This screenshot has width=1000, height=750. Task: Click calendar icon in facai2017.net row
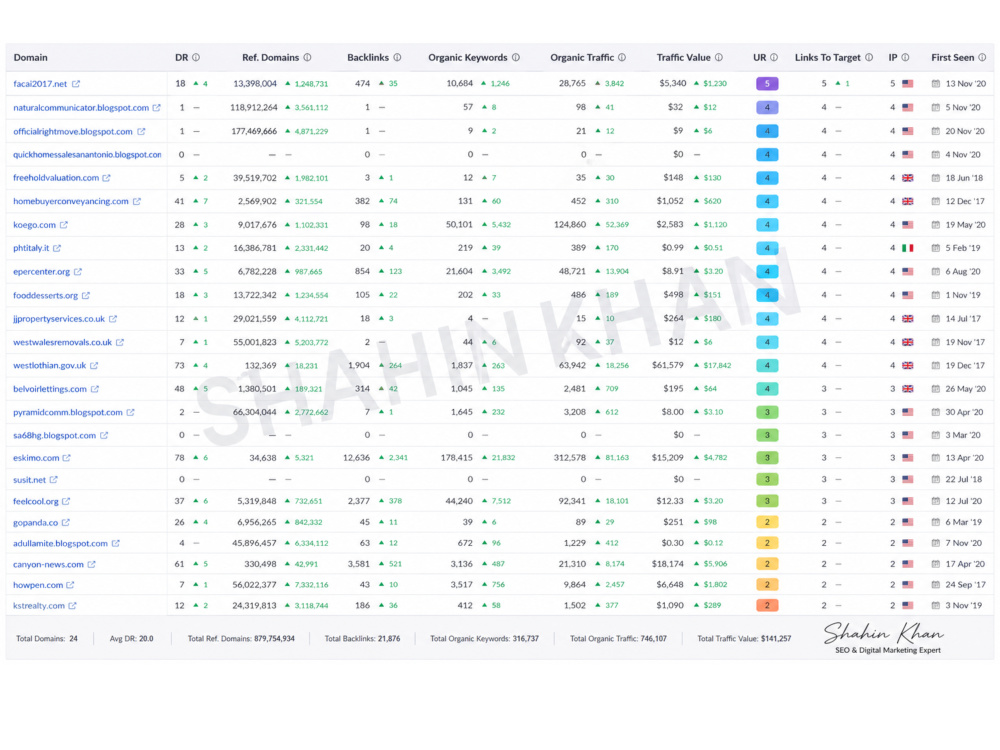[936, 84]
